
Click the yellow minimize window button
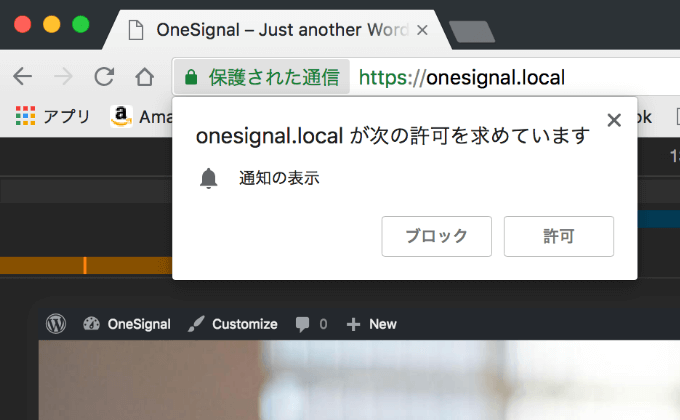pos(52,24)
